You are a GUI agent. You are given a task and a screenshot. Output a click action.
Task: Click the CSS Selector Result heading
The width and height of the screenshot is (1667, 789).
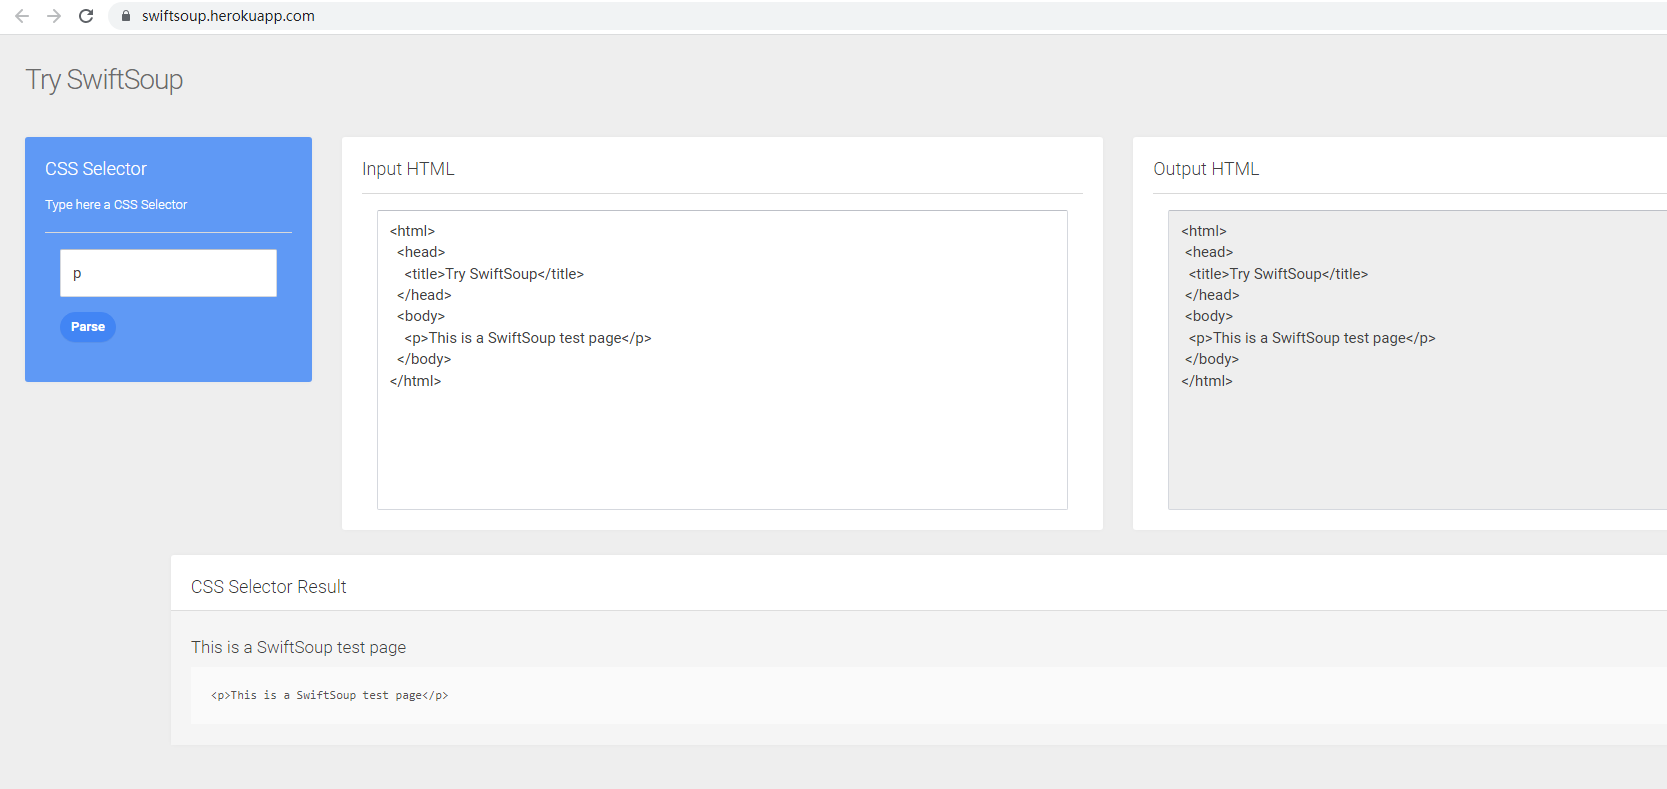(x=269, y=587)
